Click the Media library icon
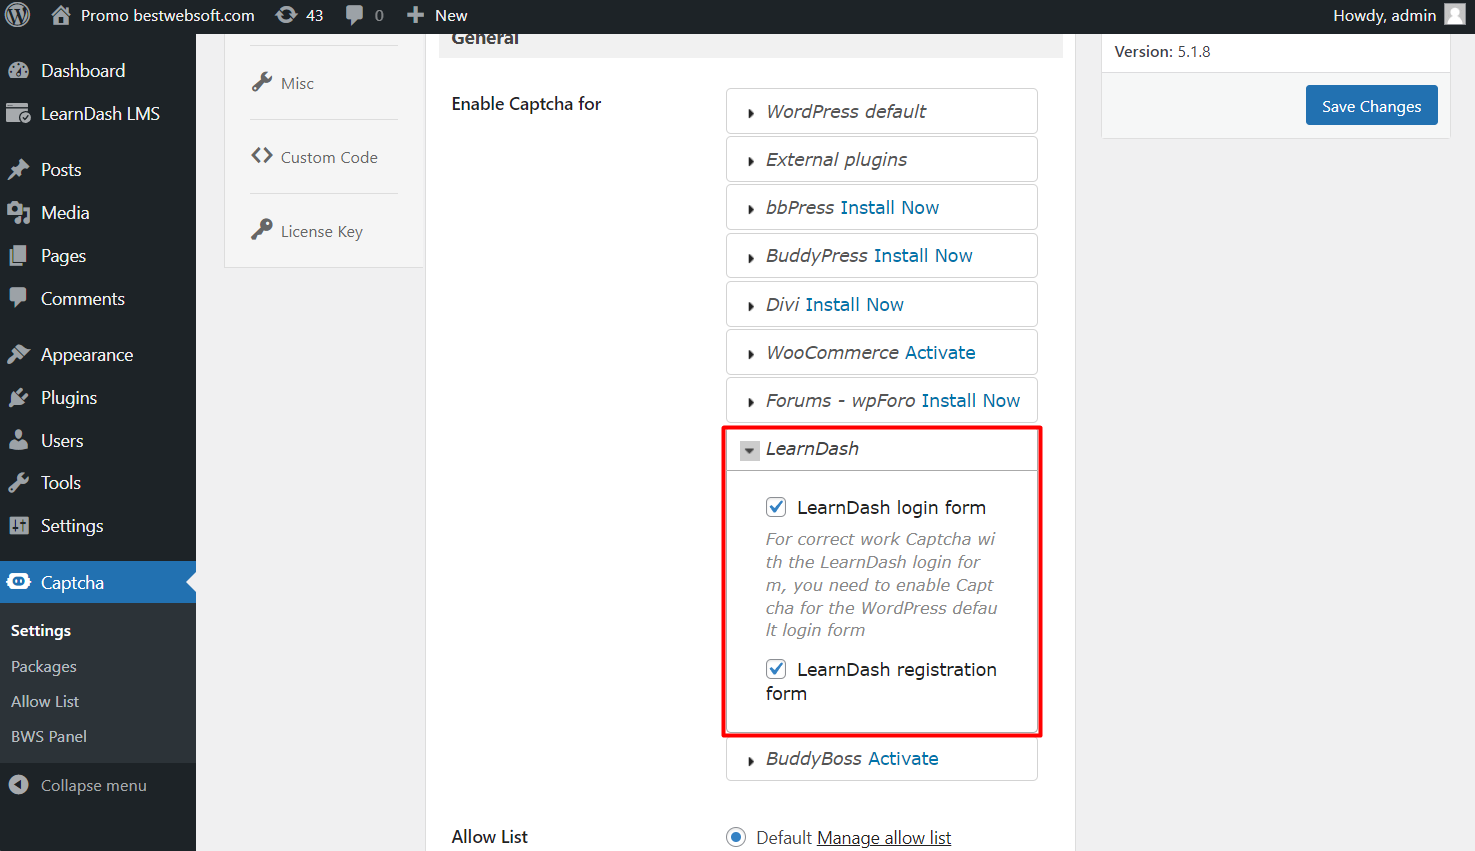 point(18,213)
